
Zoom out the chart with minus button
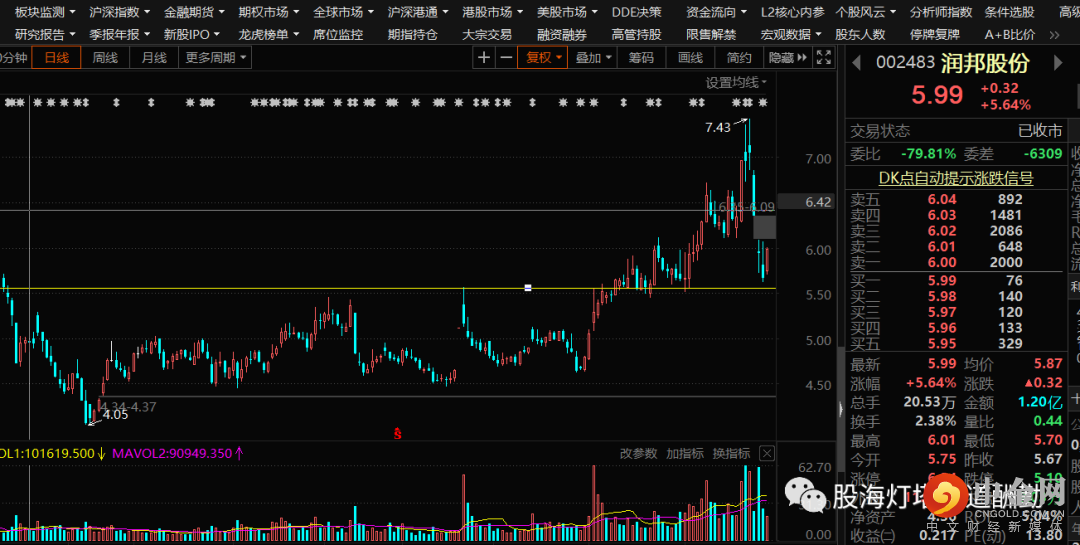[x=506, y=58]
